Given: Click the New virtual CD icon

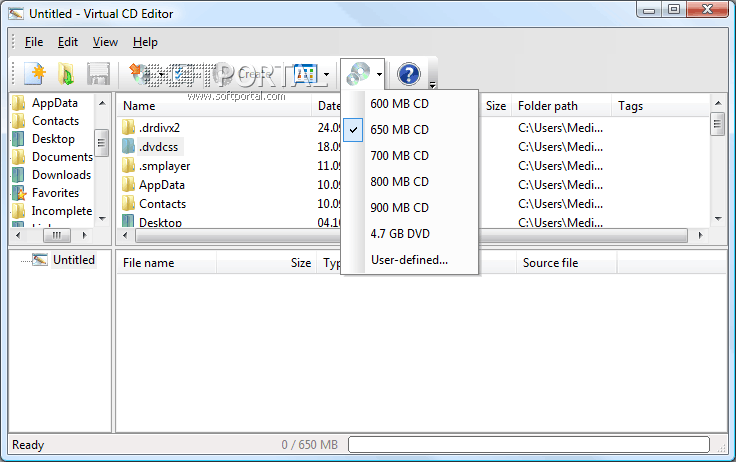Looking at the screenshot, I should 35,74.
